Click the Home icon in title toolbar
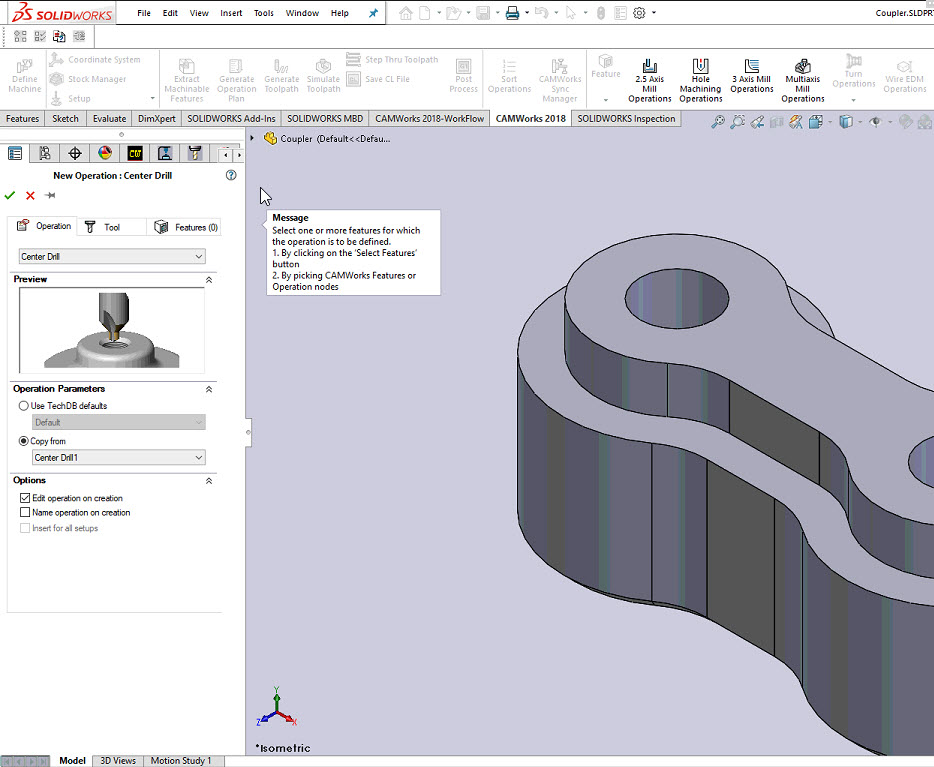 [x=406, y=13]
